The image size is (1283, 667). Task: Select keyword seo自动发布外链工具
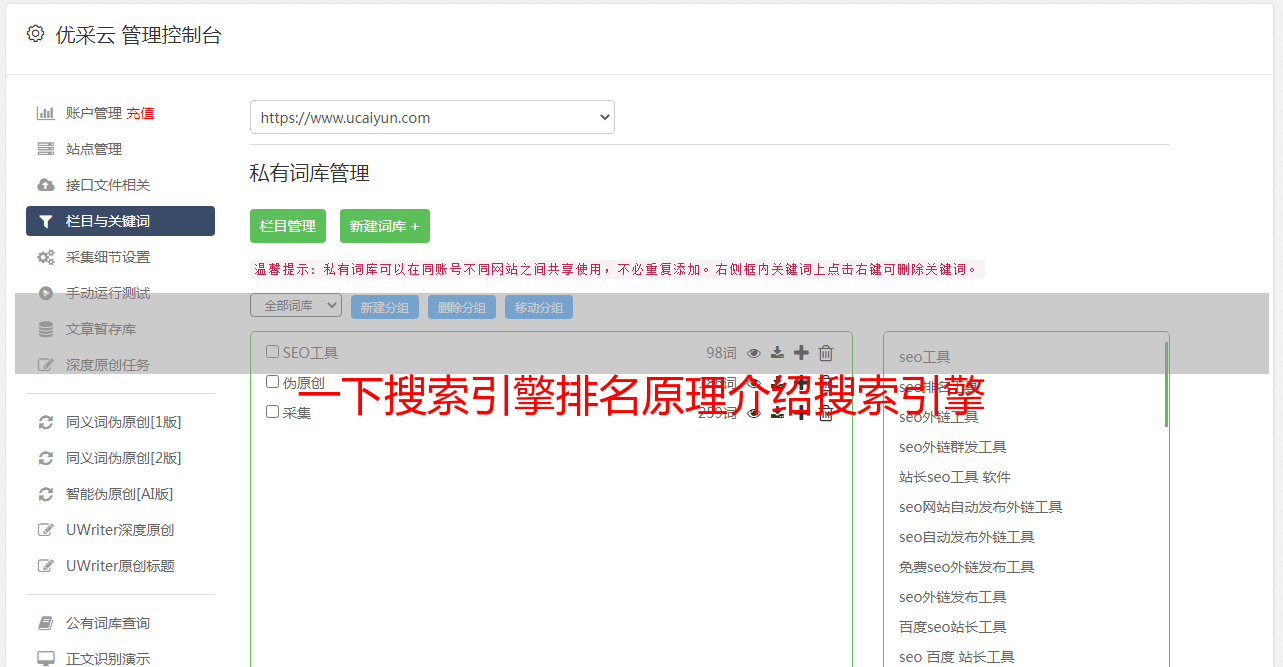(x=967, y=537)
